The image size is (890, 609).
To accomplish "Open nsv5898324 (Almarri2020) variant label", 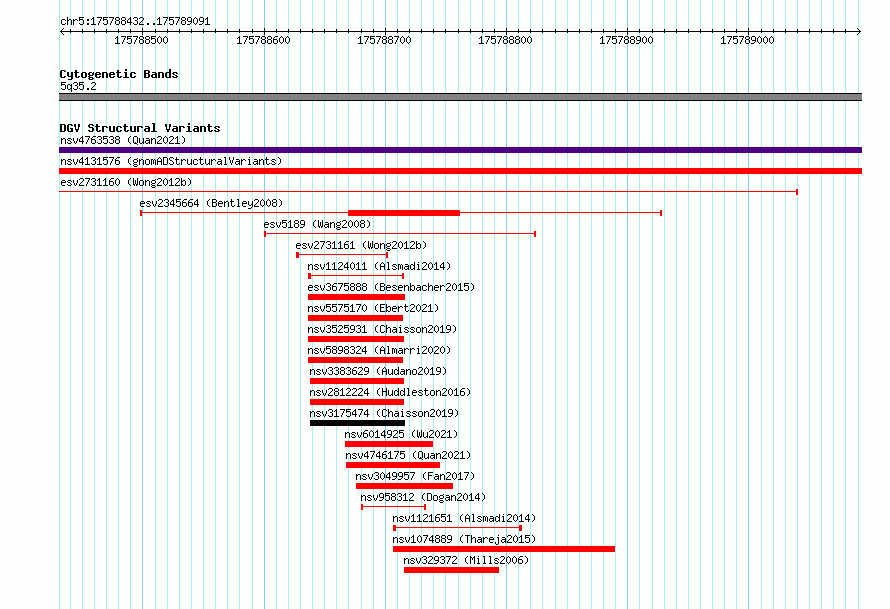I will point(379,350).
